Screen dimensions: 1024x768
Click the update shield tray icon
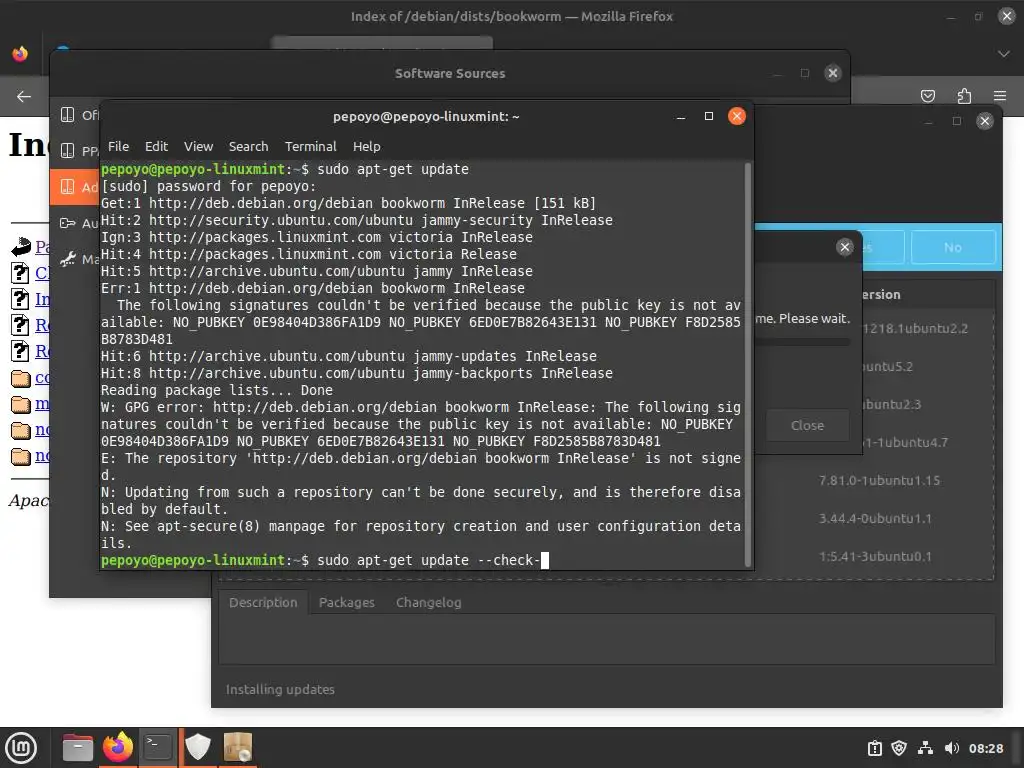(x=899, y=748)
